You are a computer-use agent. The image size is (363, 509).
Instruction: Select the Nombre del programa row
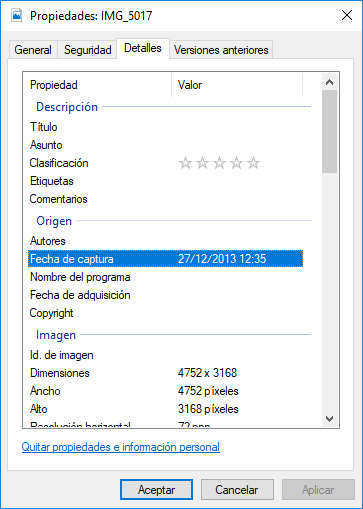point(166,277)
